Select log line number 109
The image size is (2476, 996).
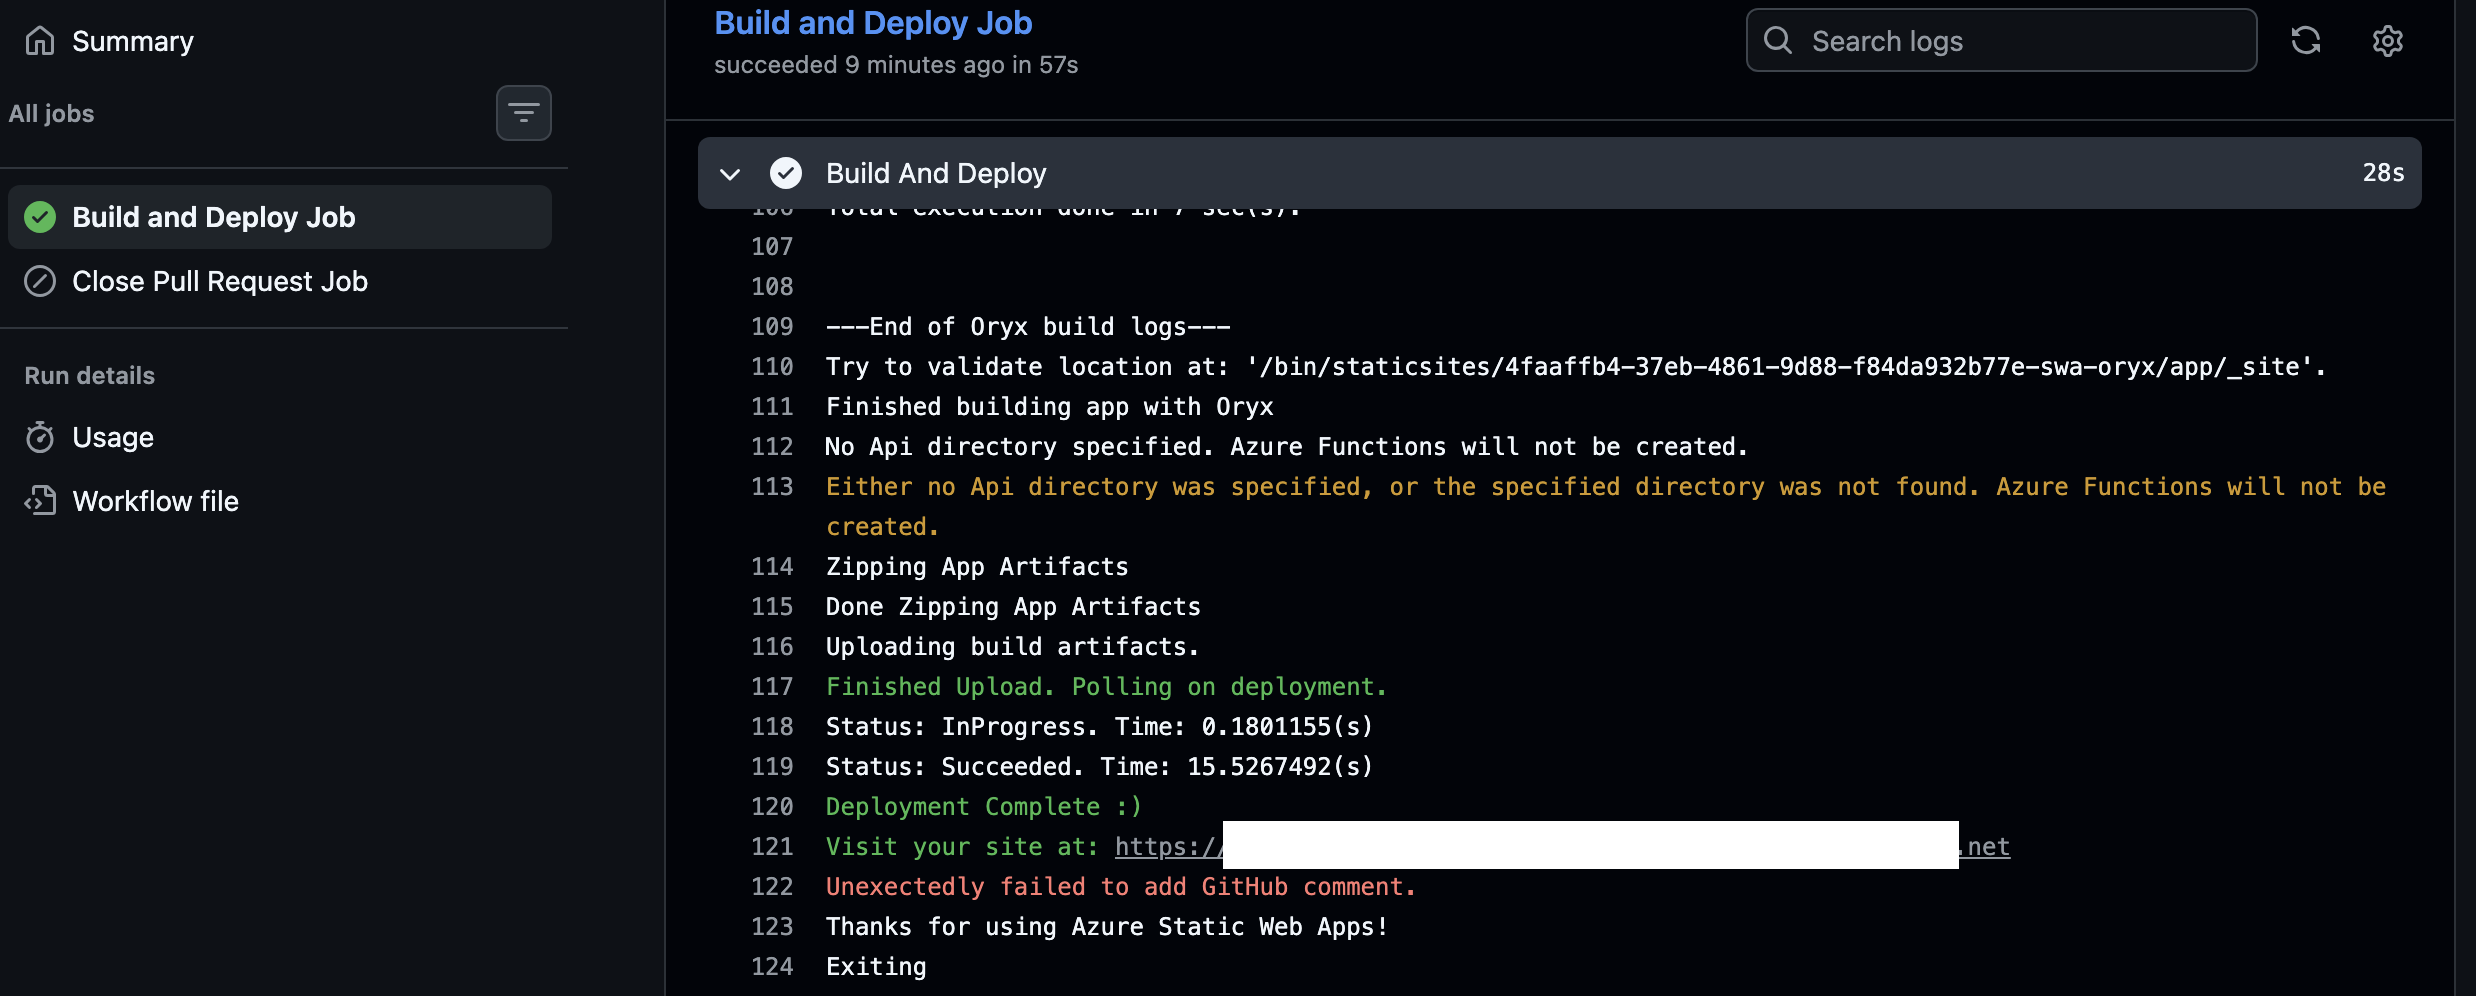click(x=772, y=327)
